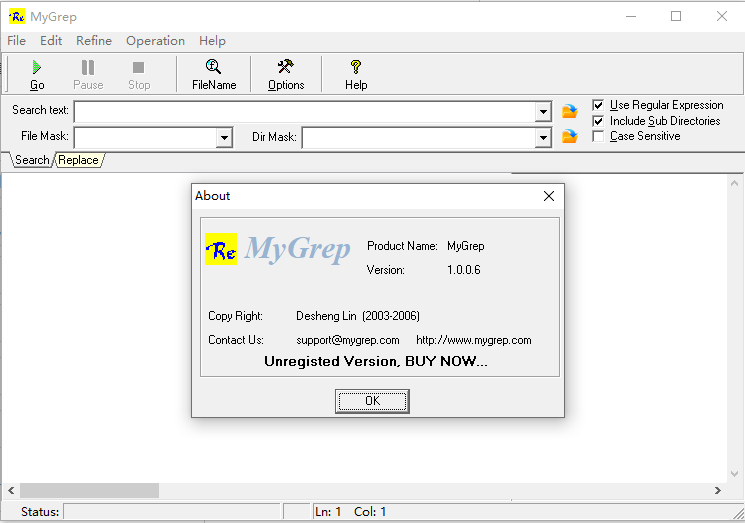Click the http://www.mygrep.com link
Viewport: 745px width, 523px height.
[474, 340]
